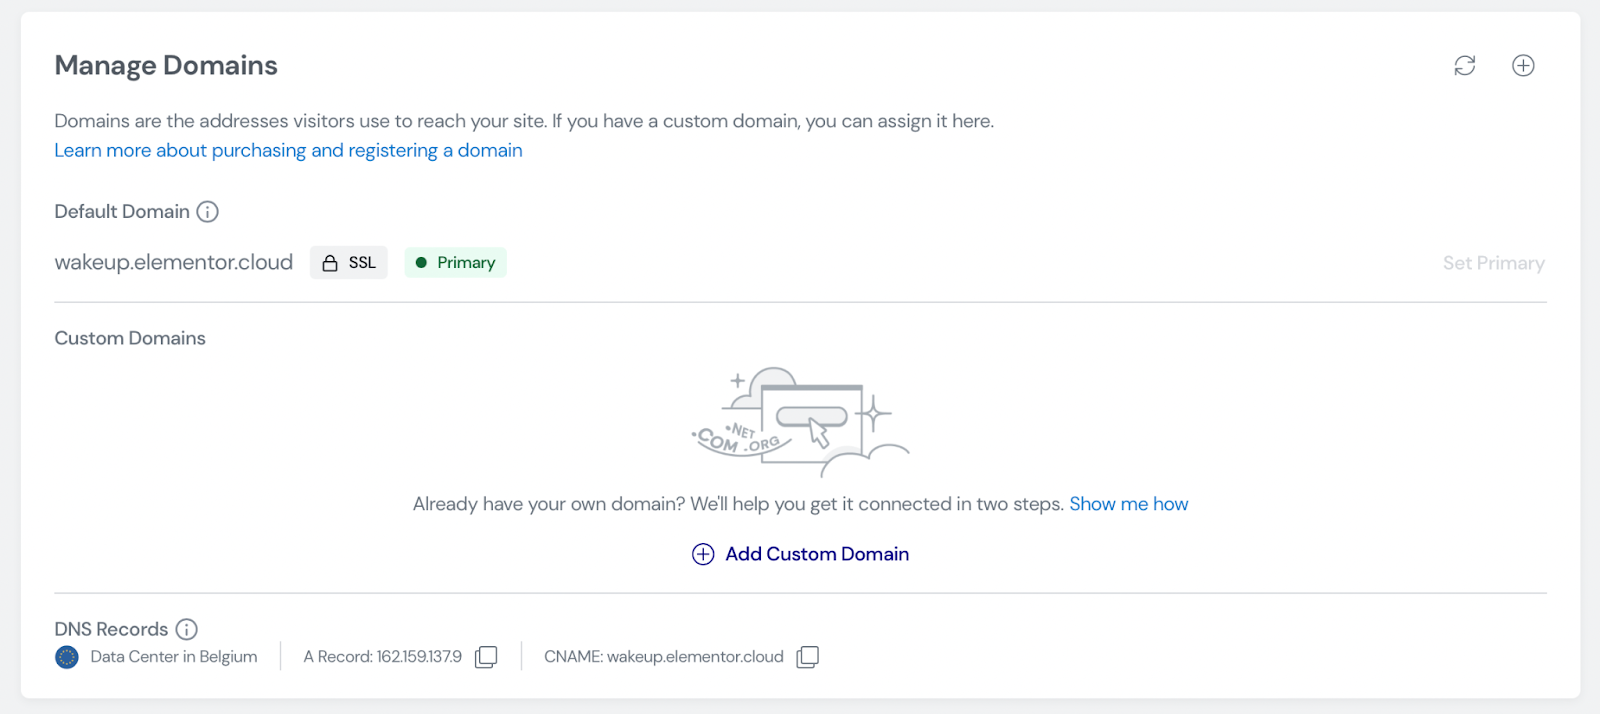Click the green Primary indicator dot
The width and height of the screenshot is (1600, 714).
click(x=423, y=262)
